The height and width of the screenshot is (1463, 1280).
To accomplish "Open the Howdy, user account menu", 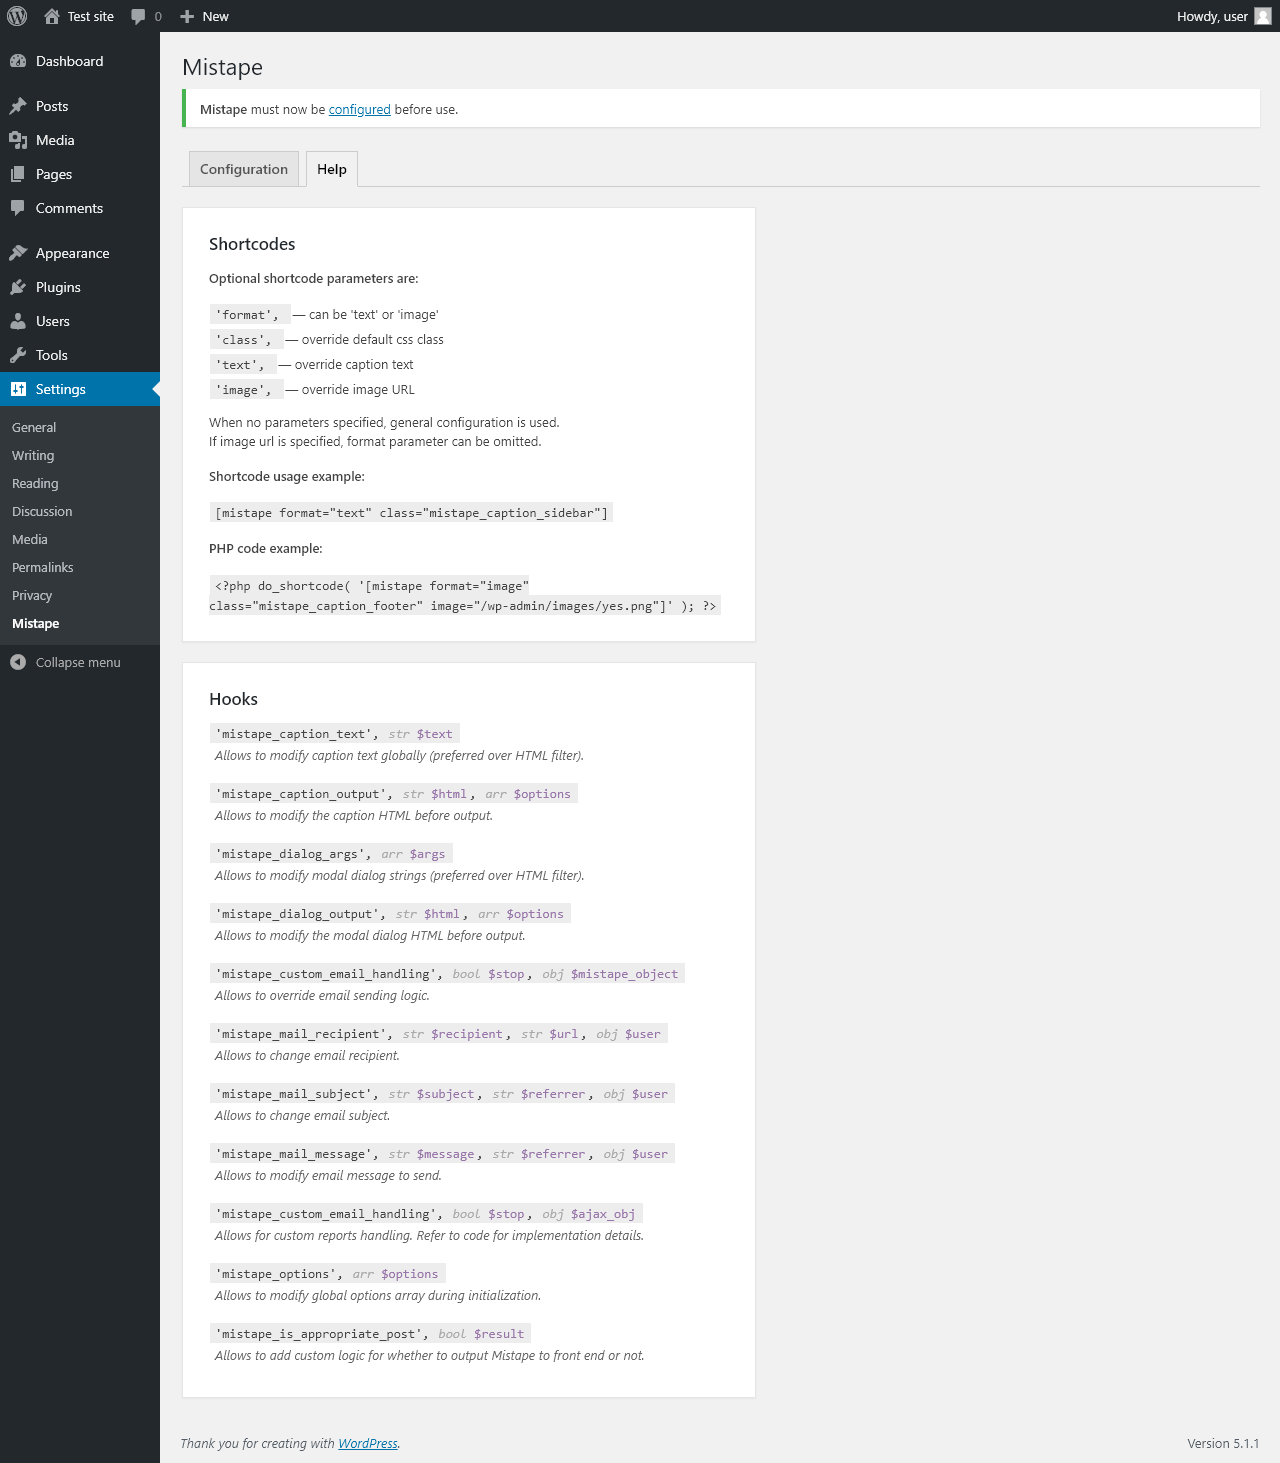I will coord(1212,16).
